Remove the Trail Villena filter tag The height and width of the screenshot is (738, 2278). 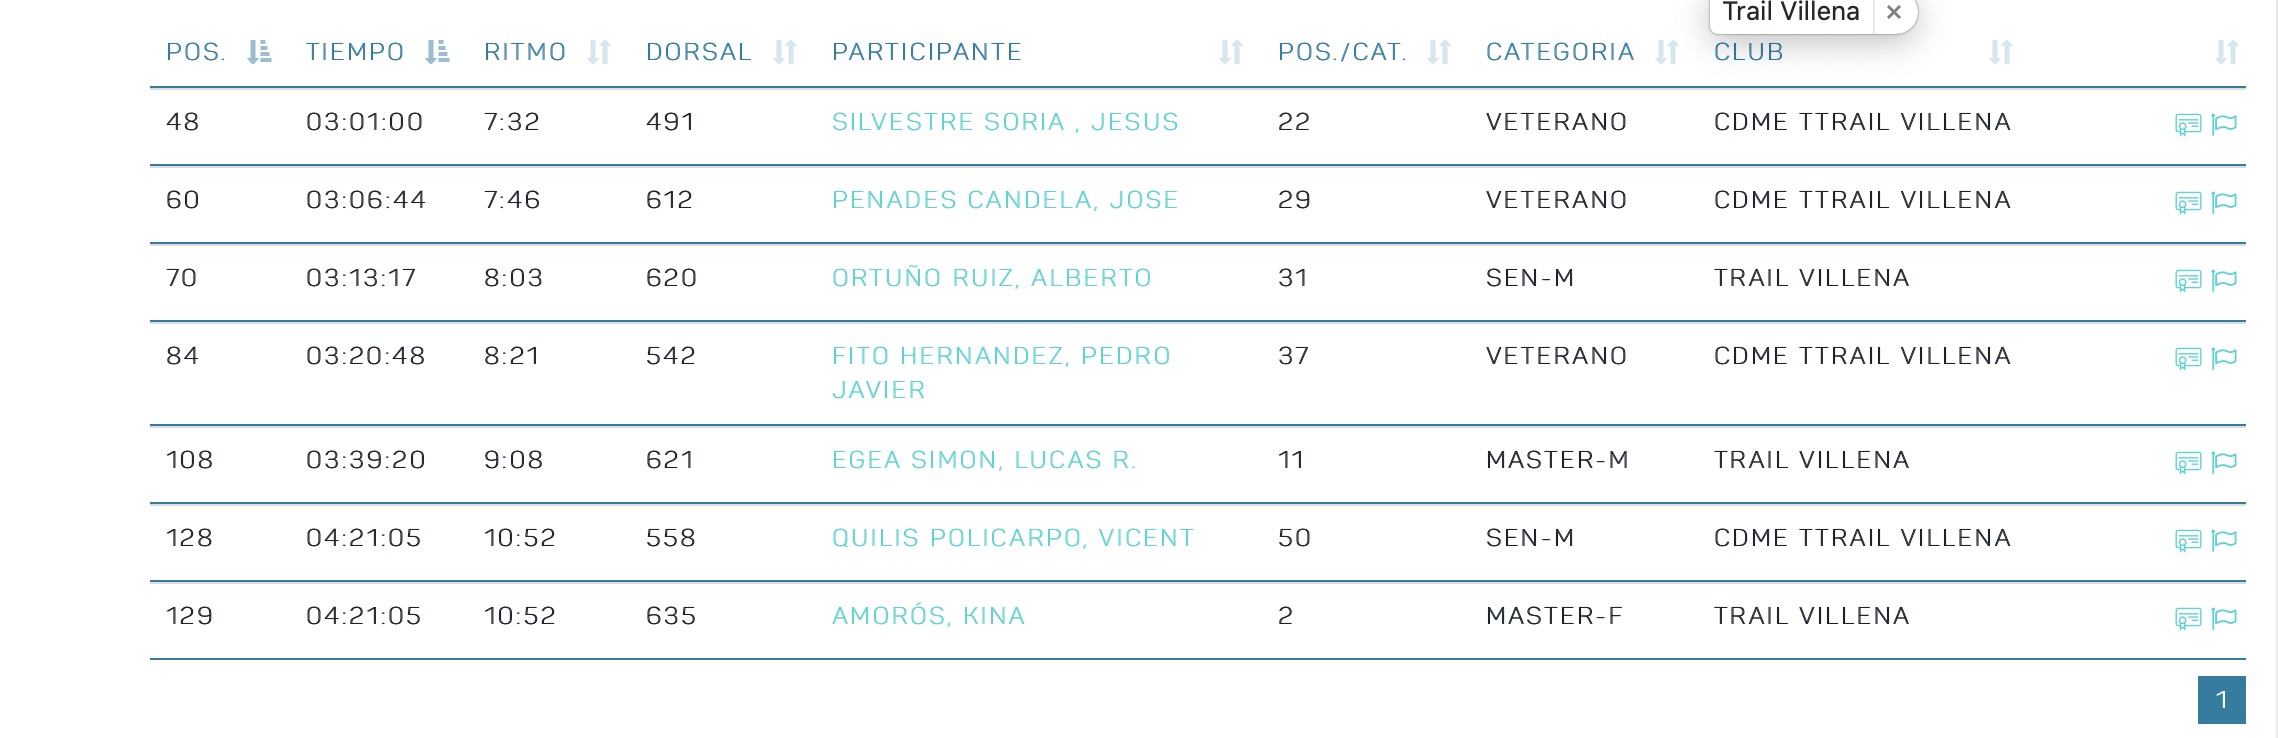(1893, 13)
